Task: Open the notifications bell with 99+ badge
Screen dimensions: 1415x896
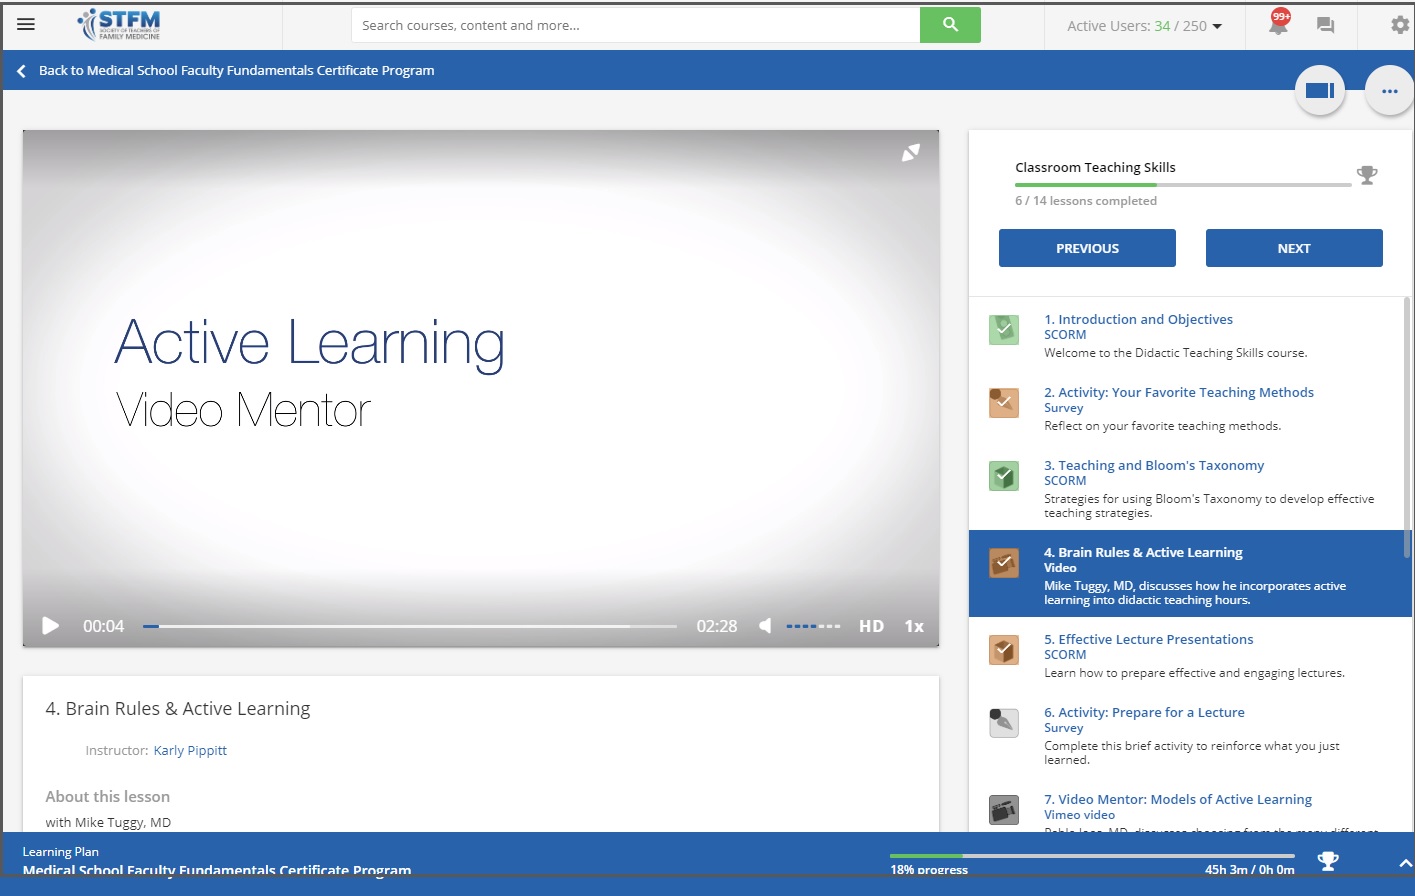Action: [x=1279, y=24]
